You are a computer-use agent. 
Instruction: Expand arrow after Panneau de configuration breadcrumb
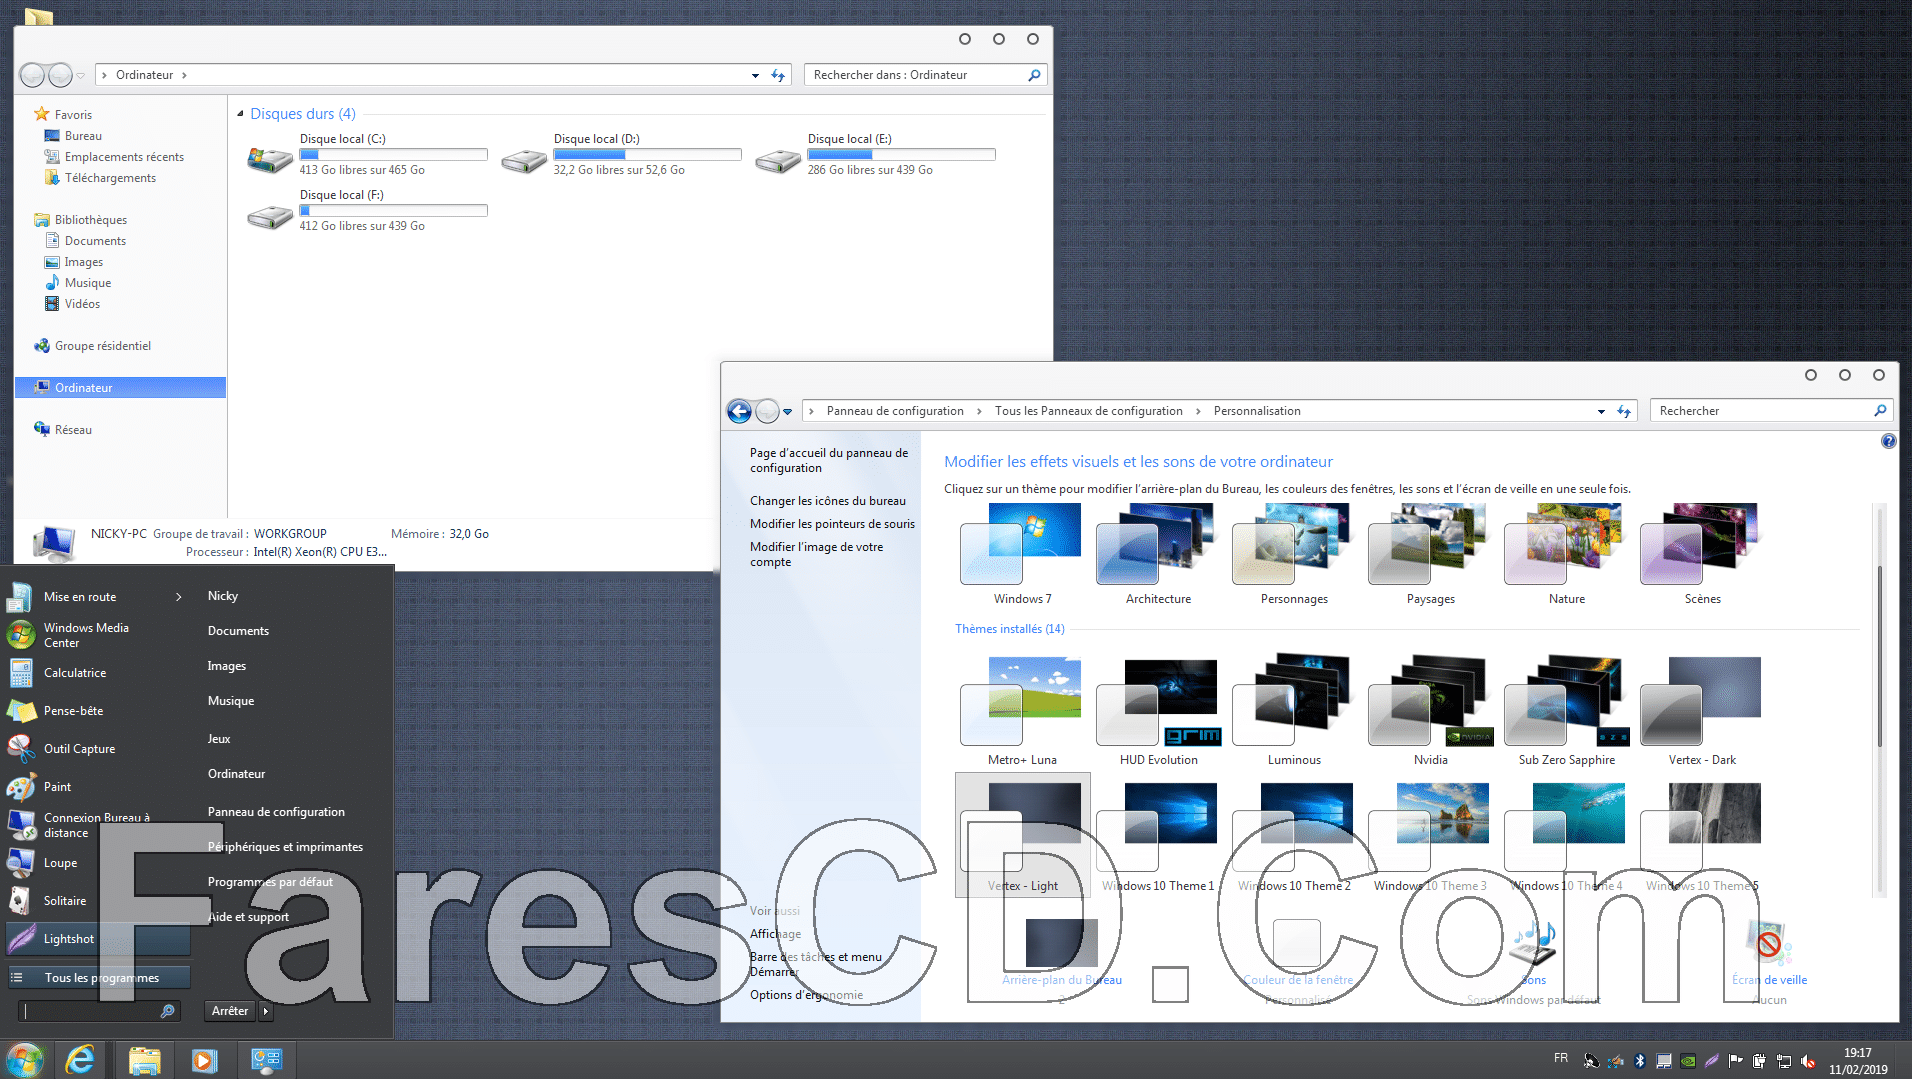(979, 411)
